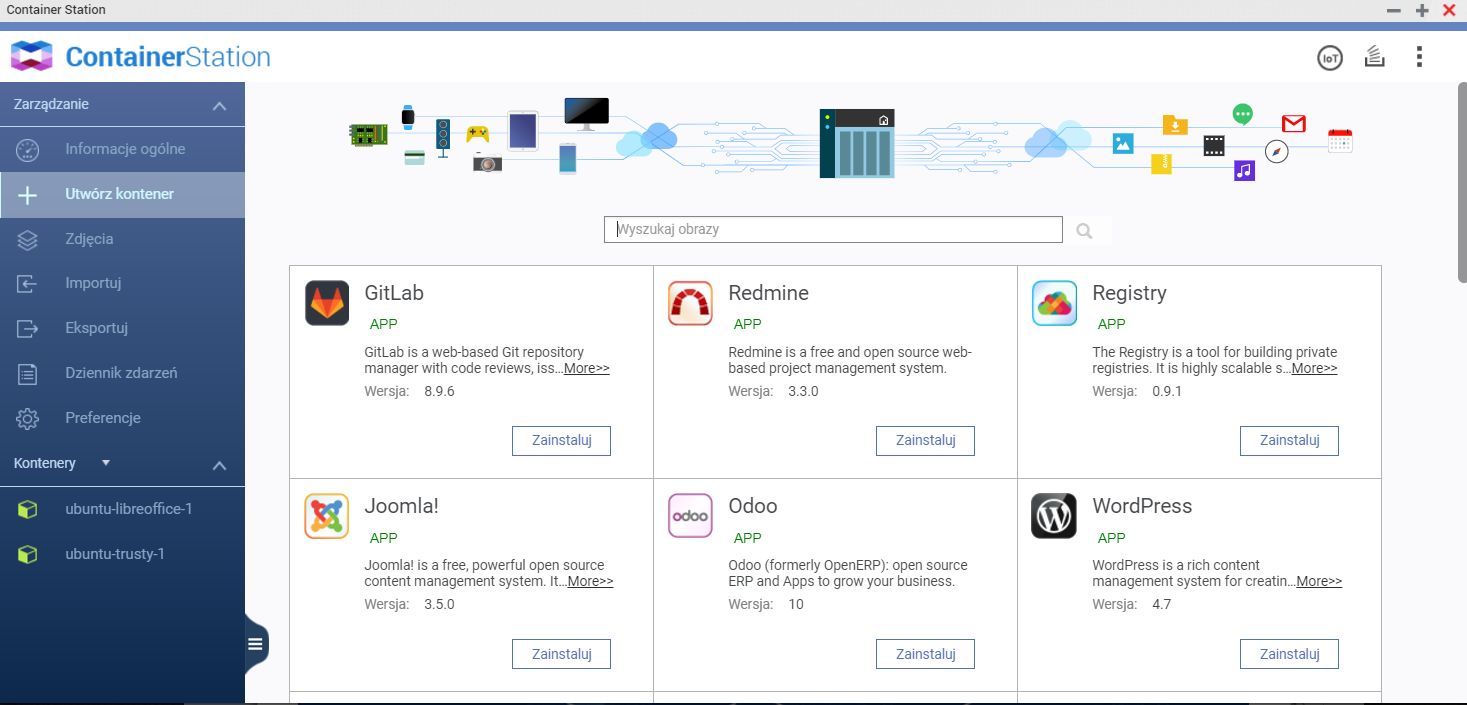
Task: Click the GitLab app icon
Action: click(x=327, y=303)
